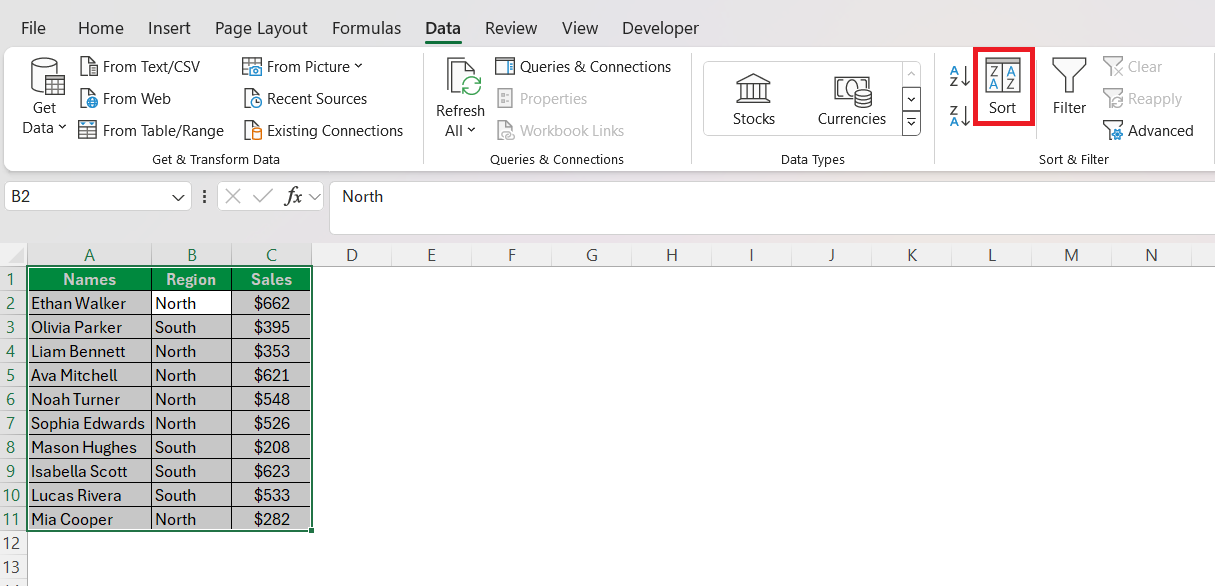This screenshot has height=586, width=1215.
Task: Select the Currencies data type
Action: [x=852, y=99]
